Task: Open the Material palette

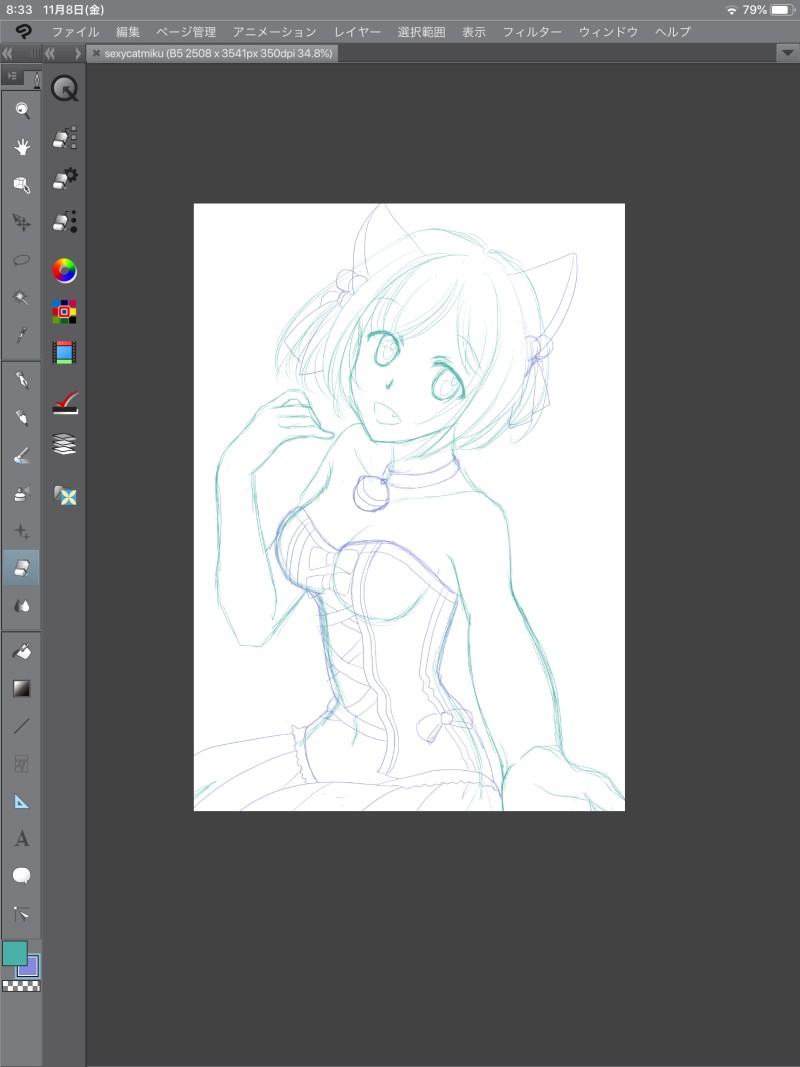Action: pyautogui.click(x=65, y=495)
